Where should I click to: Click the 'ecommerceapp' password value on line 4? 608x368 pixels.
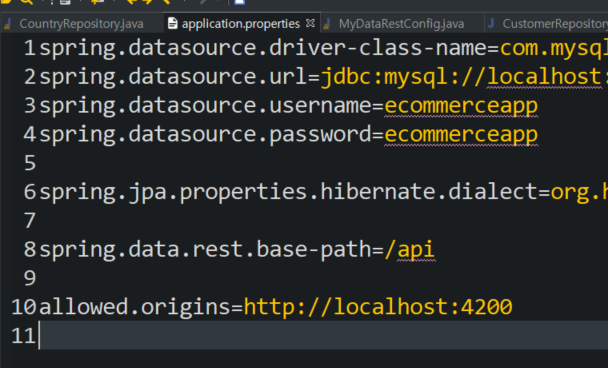461,135
